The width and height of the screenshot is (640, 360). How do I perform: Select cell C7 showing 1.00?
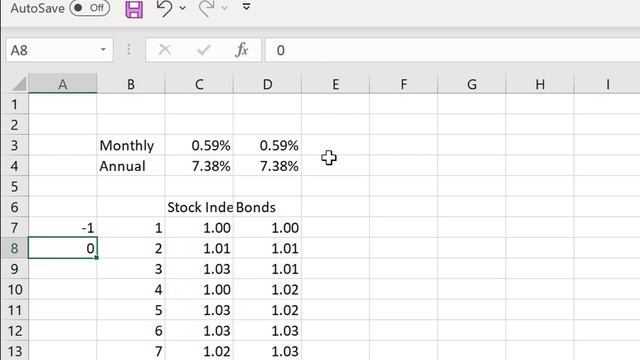click(199, 228)
